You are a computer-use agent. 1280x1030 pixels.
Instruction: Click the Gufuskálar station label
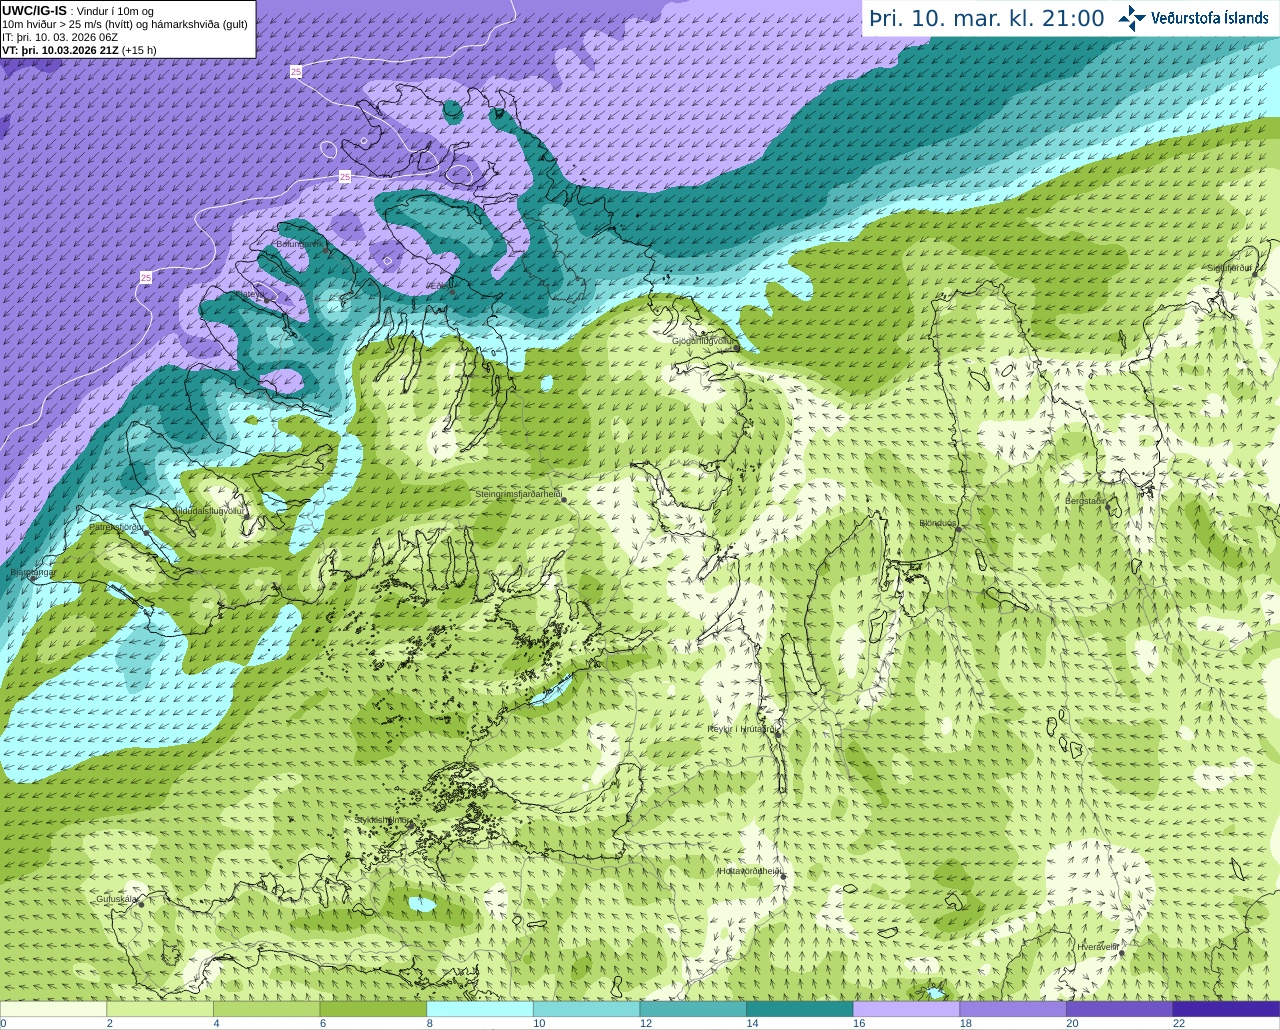(x=116, y=899)
